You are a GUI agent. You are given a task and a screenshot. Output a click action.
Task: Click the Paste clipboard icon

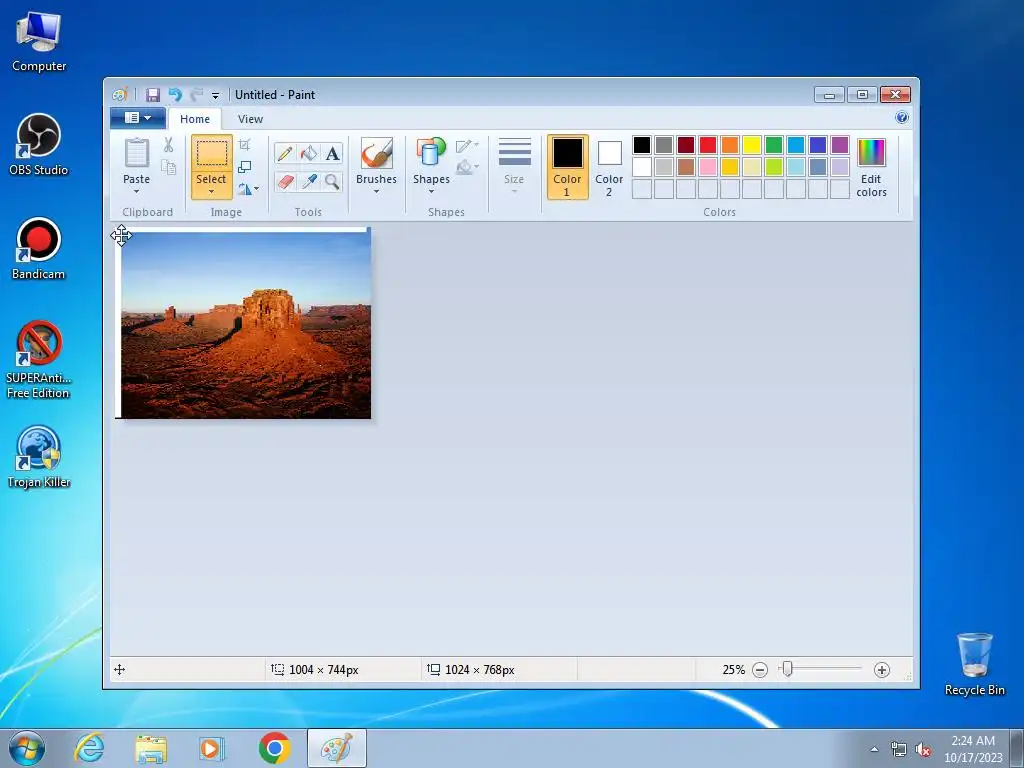[x=136, y=153]
